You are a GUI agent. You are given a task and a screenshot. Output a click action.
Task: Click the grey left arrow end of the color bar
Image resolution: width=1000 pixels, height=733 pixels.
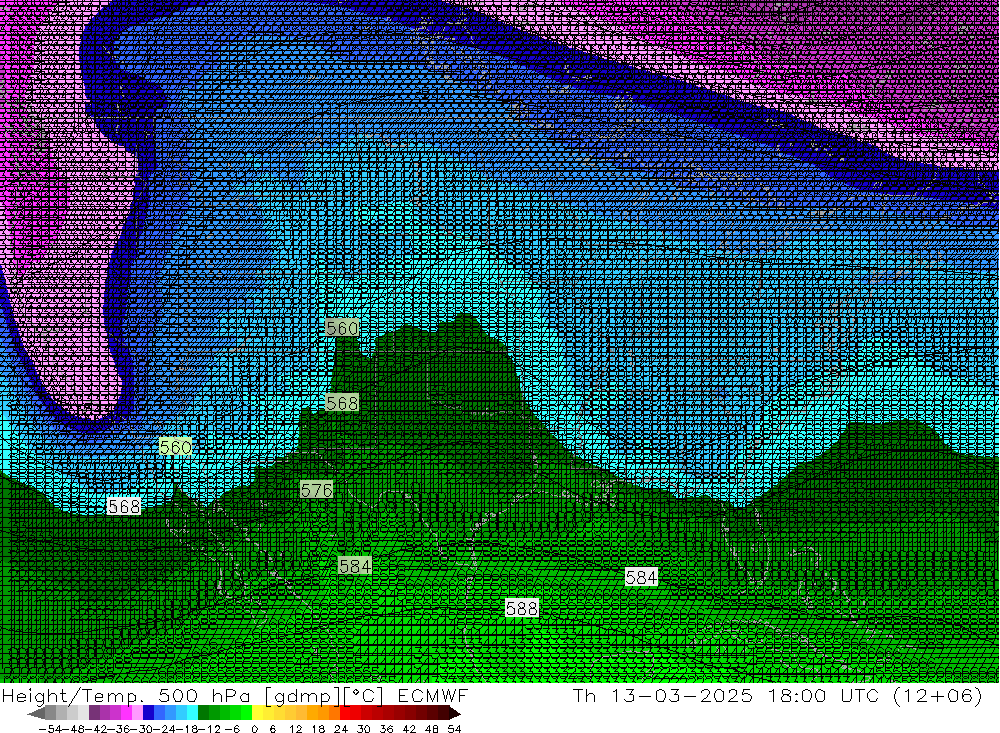point(36,713)
